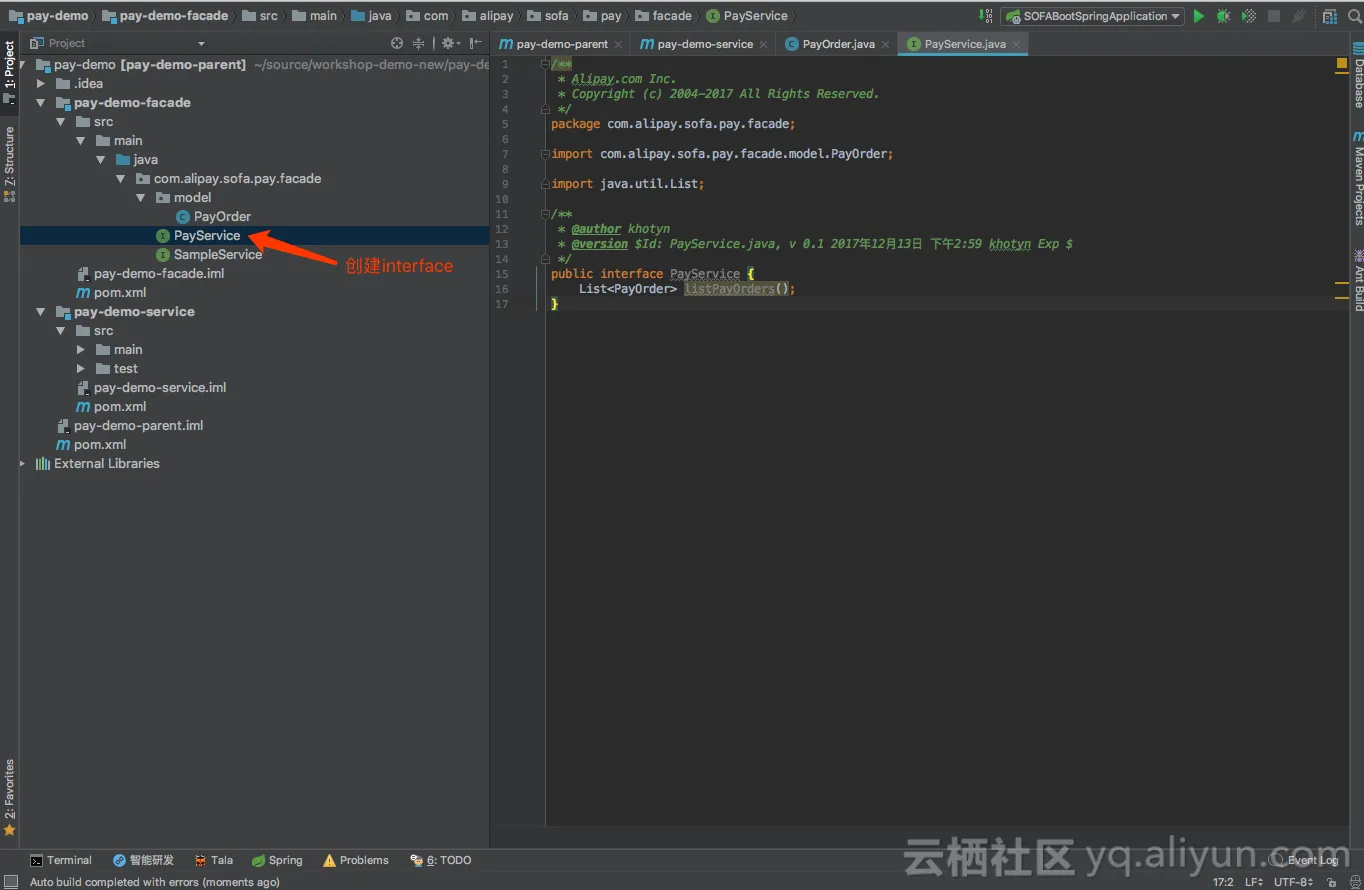Viewport: 1364px width, 890px height.
Task: Click the lock read-only icon in status bar
Action: (1331, 882)
